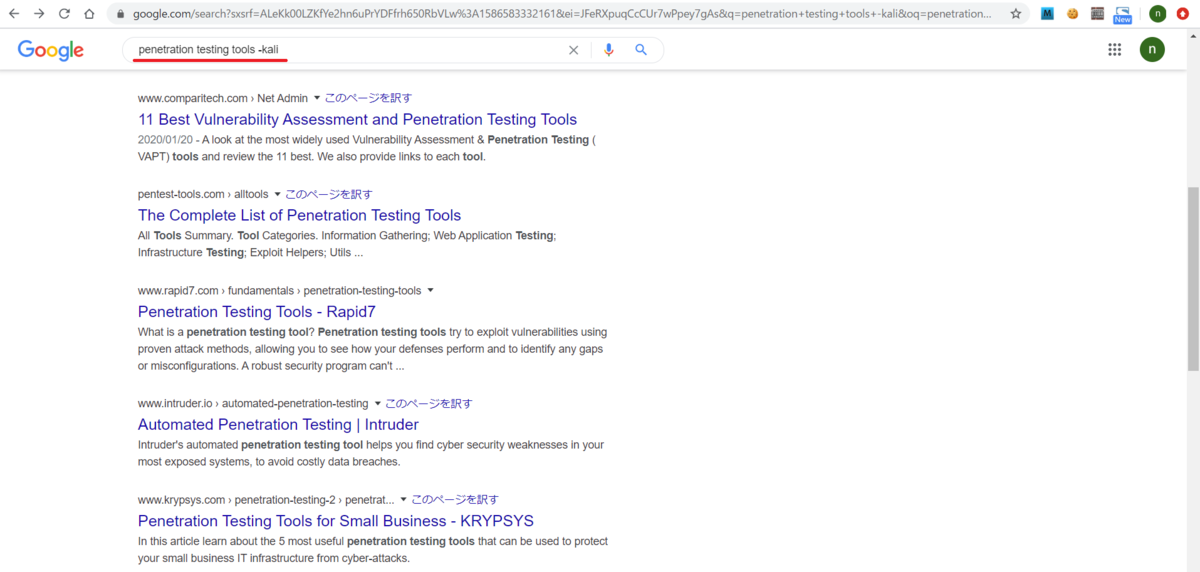Bookmark this page with star icon
The height and width of the screenshot is (572, 1200).
pos(1016,14)
